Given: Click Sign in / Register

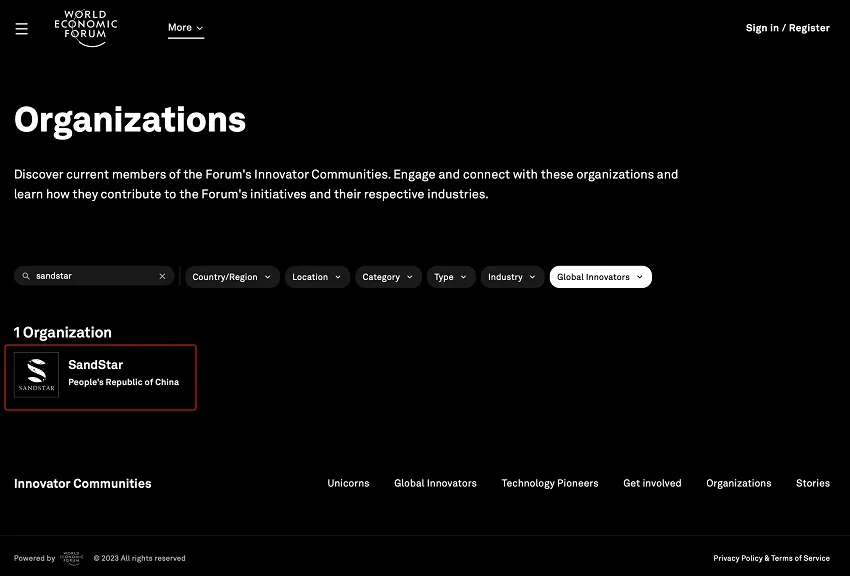Looking at the screenshot, I should coord(788,28).
